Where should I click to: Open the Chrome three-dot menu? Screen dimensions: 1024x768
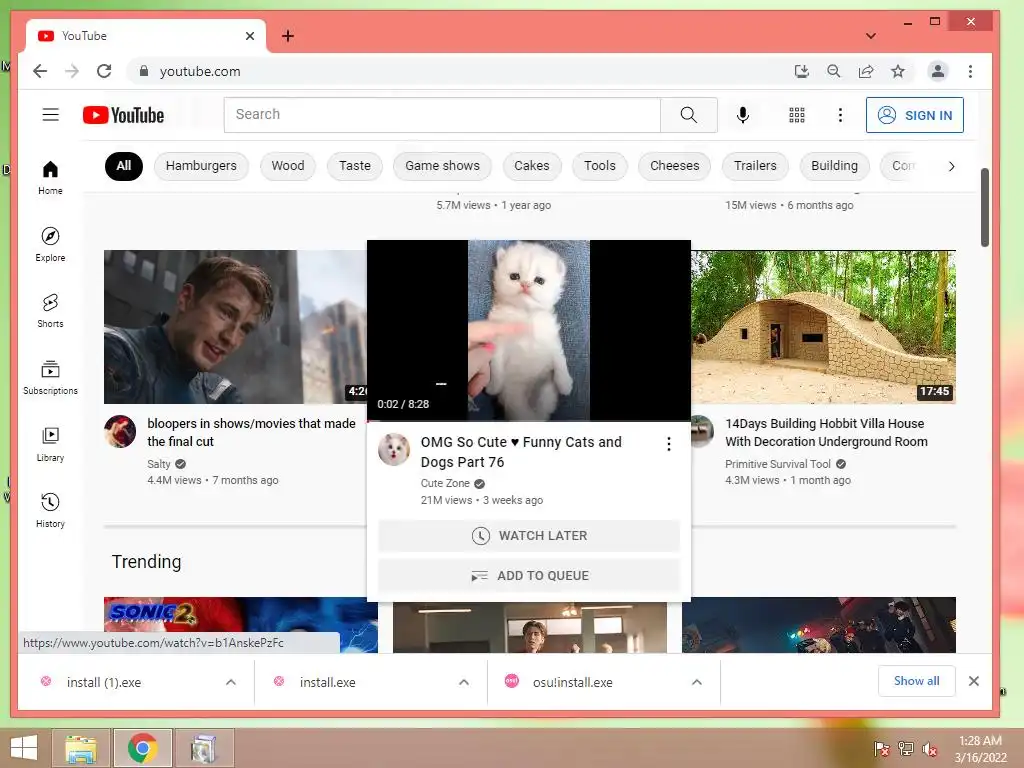coord(970,71)
